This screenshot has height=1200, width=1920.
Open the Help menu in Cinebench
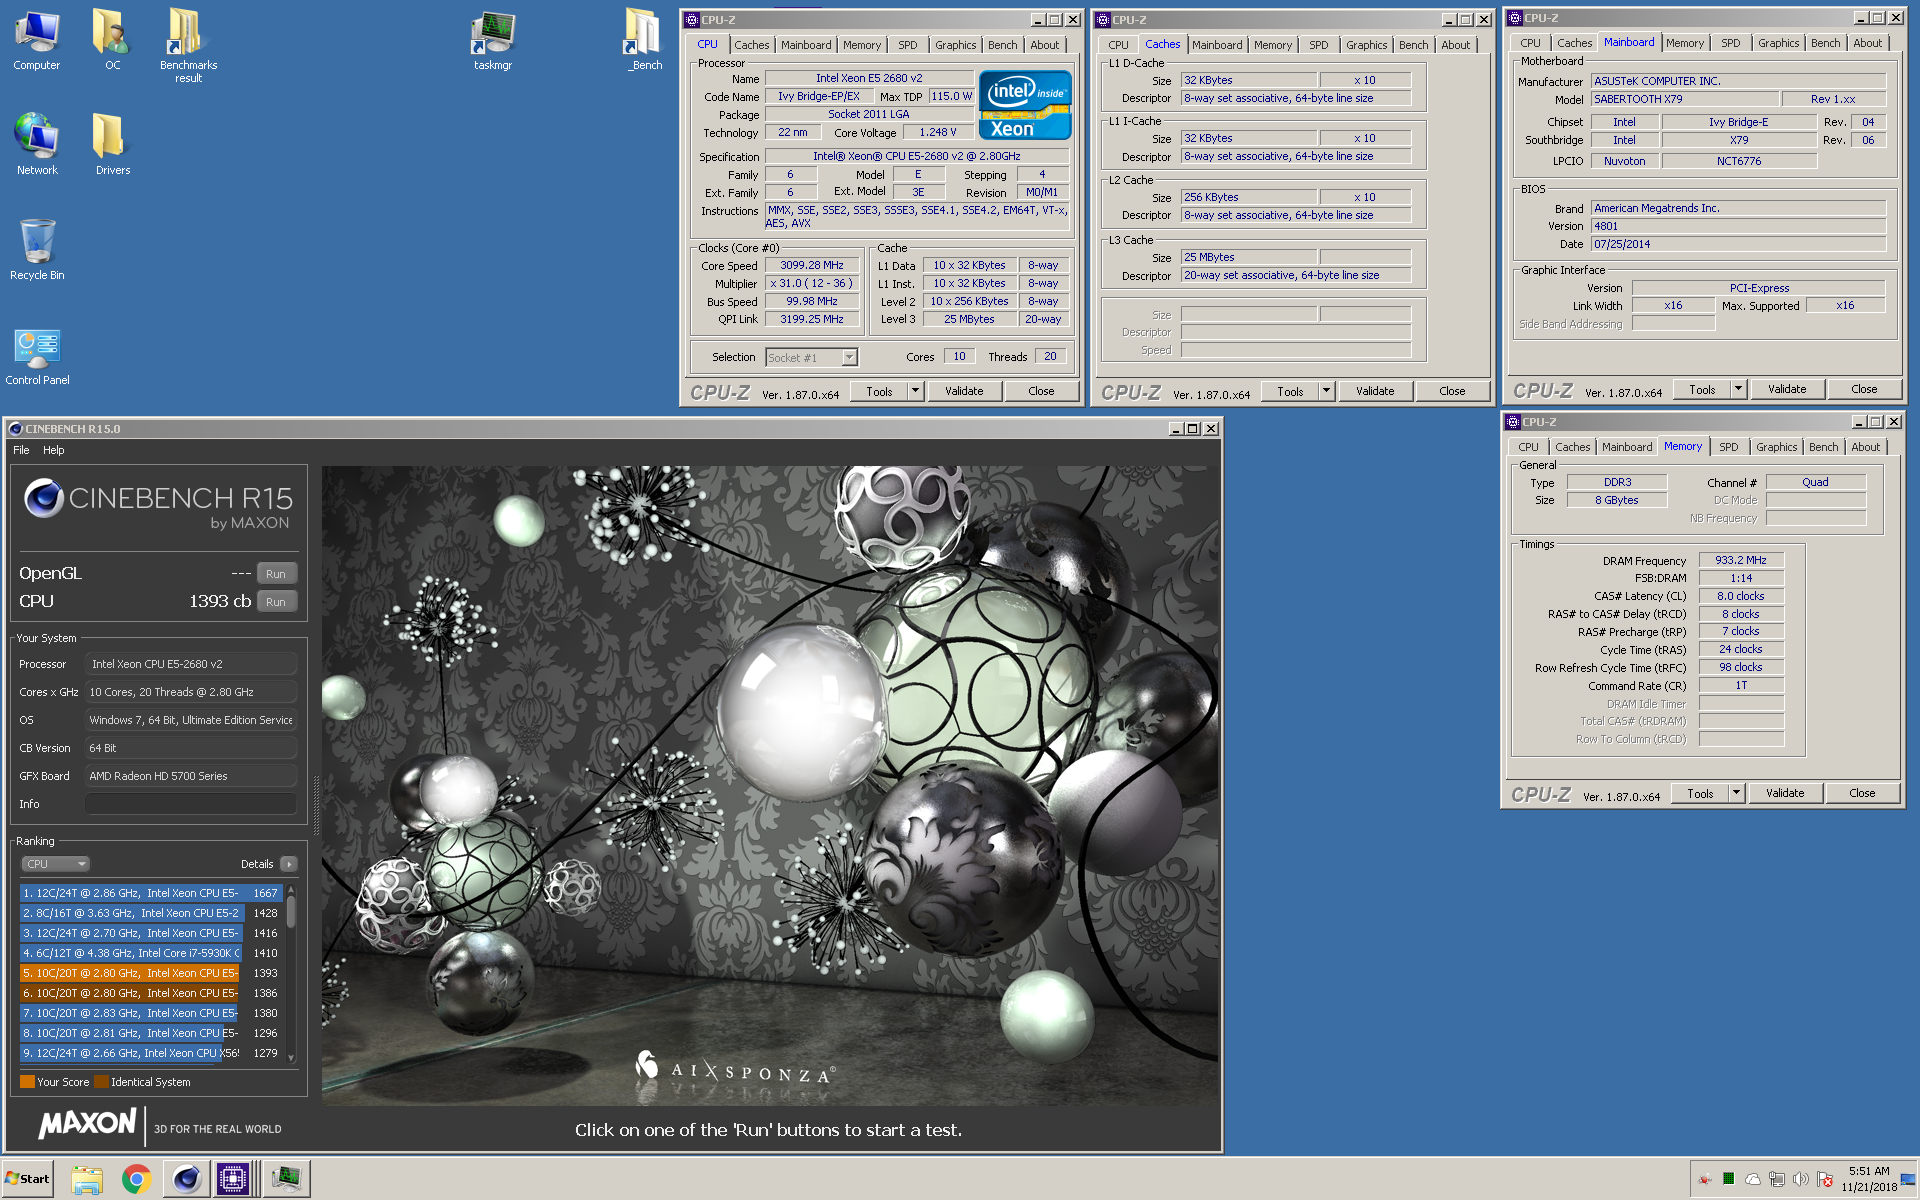[x=53, y=450]
